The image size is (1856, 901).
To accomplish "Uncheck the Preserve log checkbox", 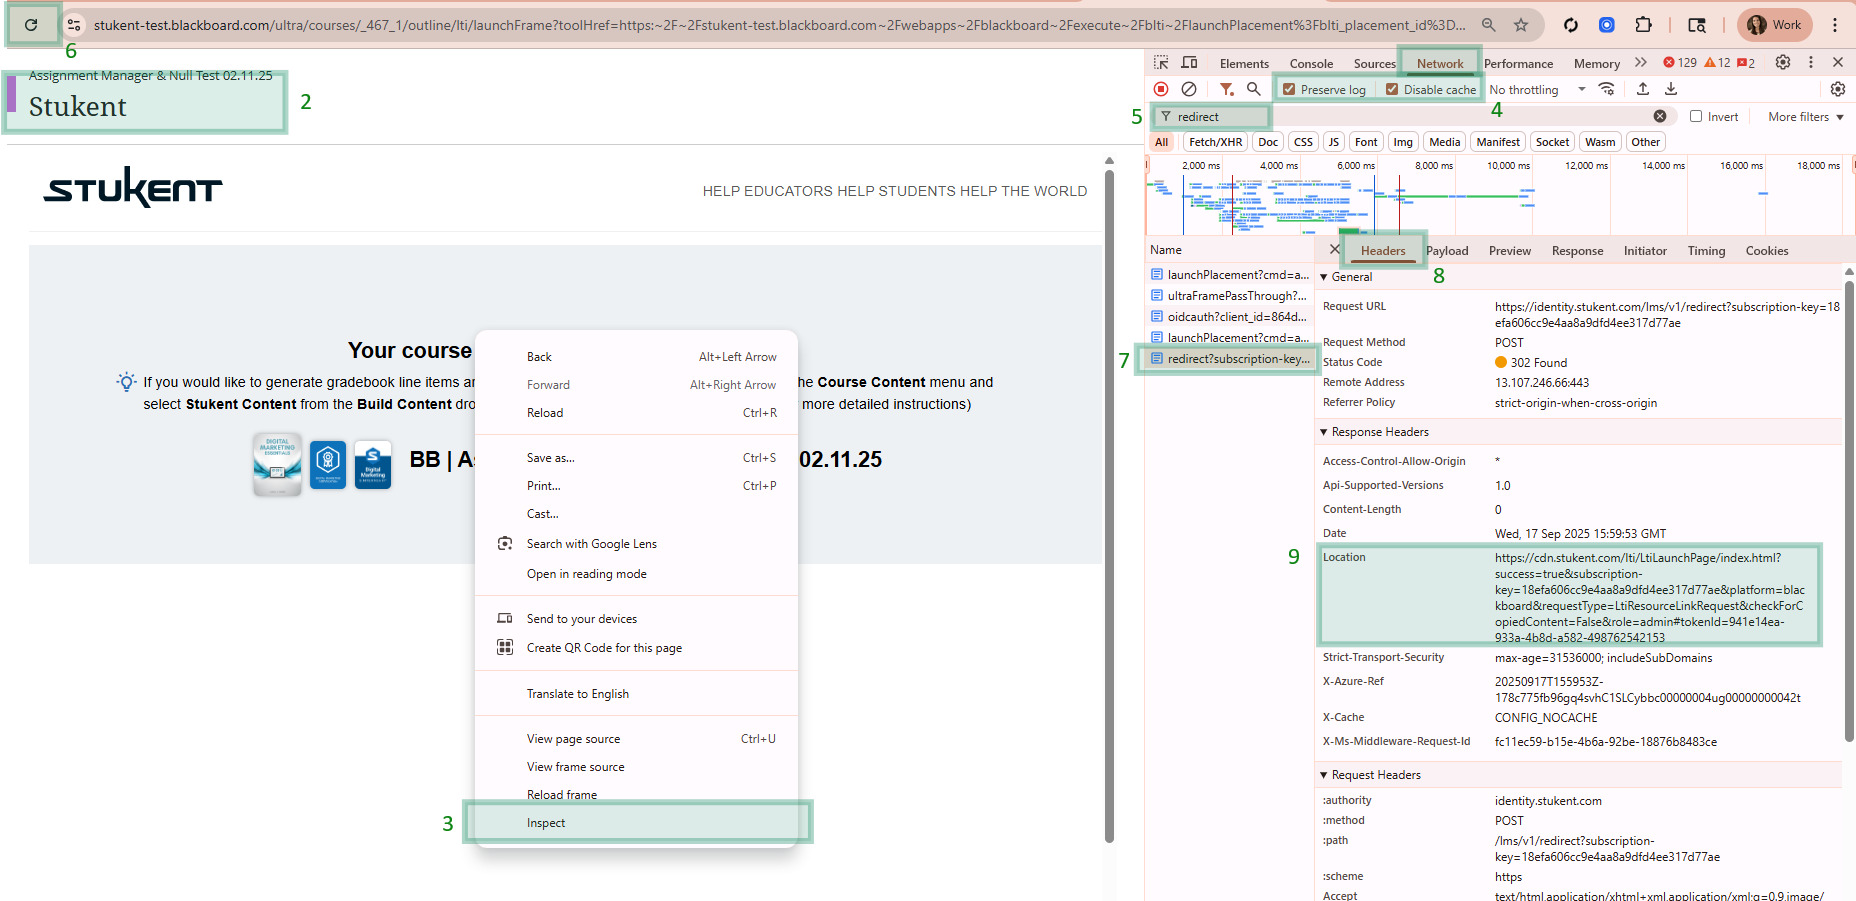I will tap(1289, 89).
